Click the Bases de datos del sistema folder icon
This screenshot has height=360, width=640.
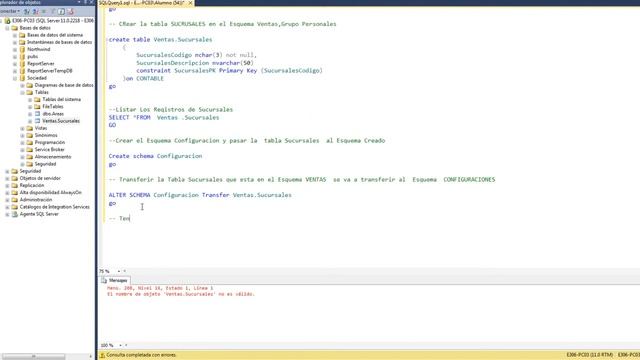pos(22,35)
